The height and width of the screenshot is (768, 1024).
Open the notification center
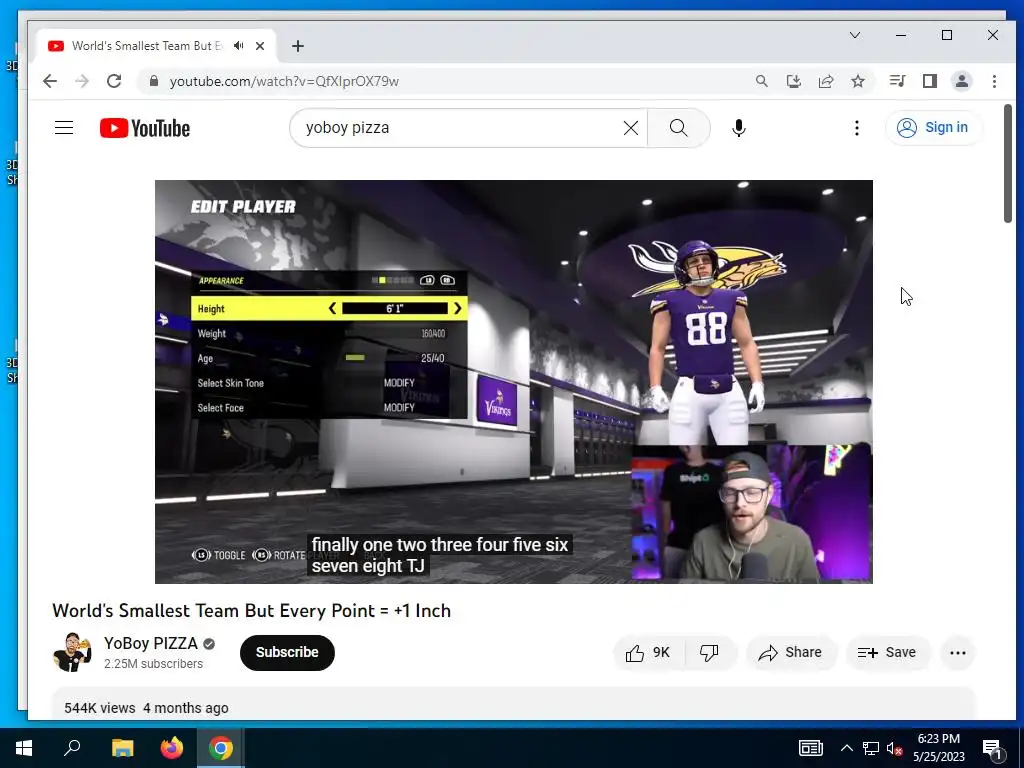(992, 748)
